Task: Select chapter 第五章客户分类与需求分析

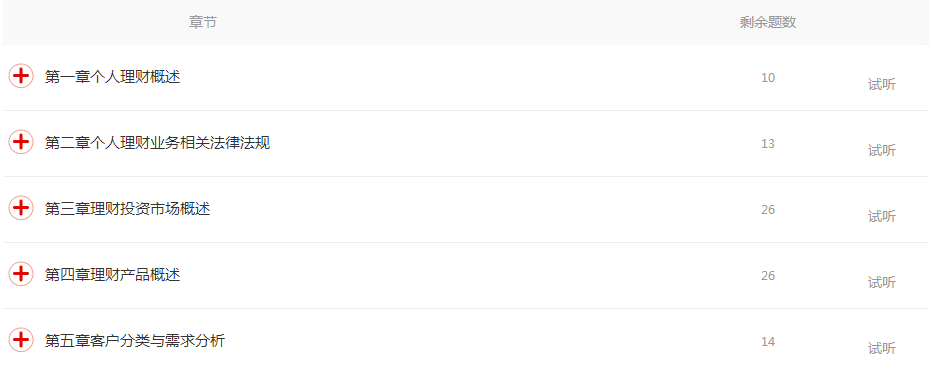Action: click(x=135, y=340)
